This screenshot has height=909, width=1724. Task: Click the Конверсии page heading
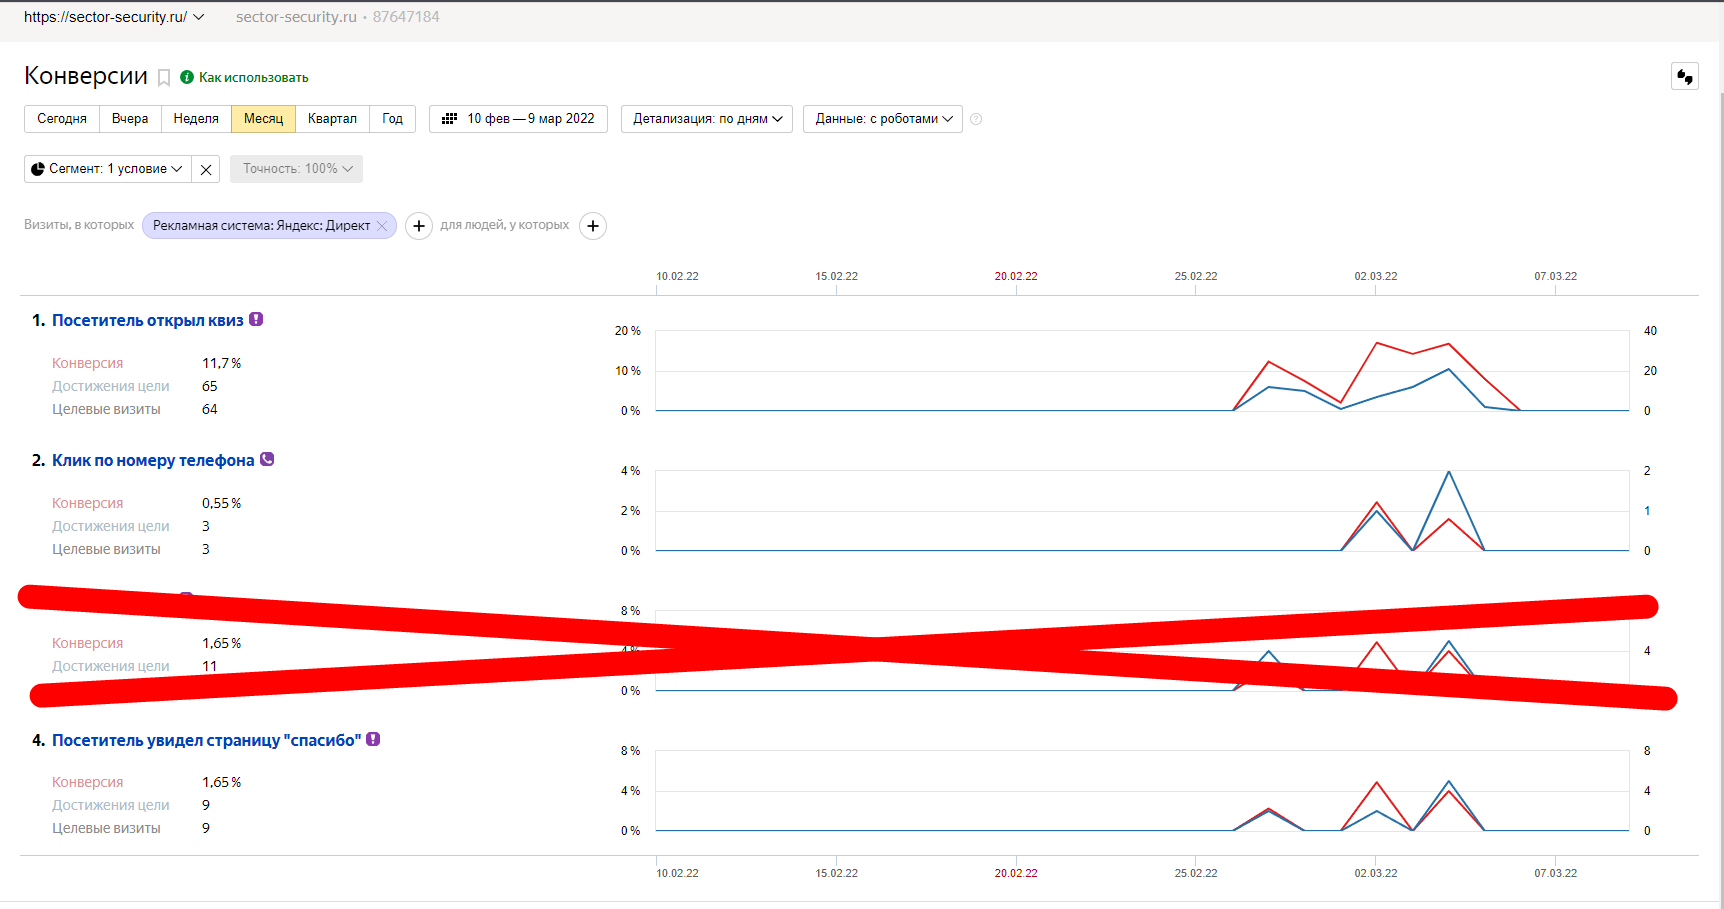(86, 76)
